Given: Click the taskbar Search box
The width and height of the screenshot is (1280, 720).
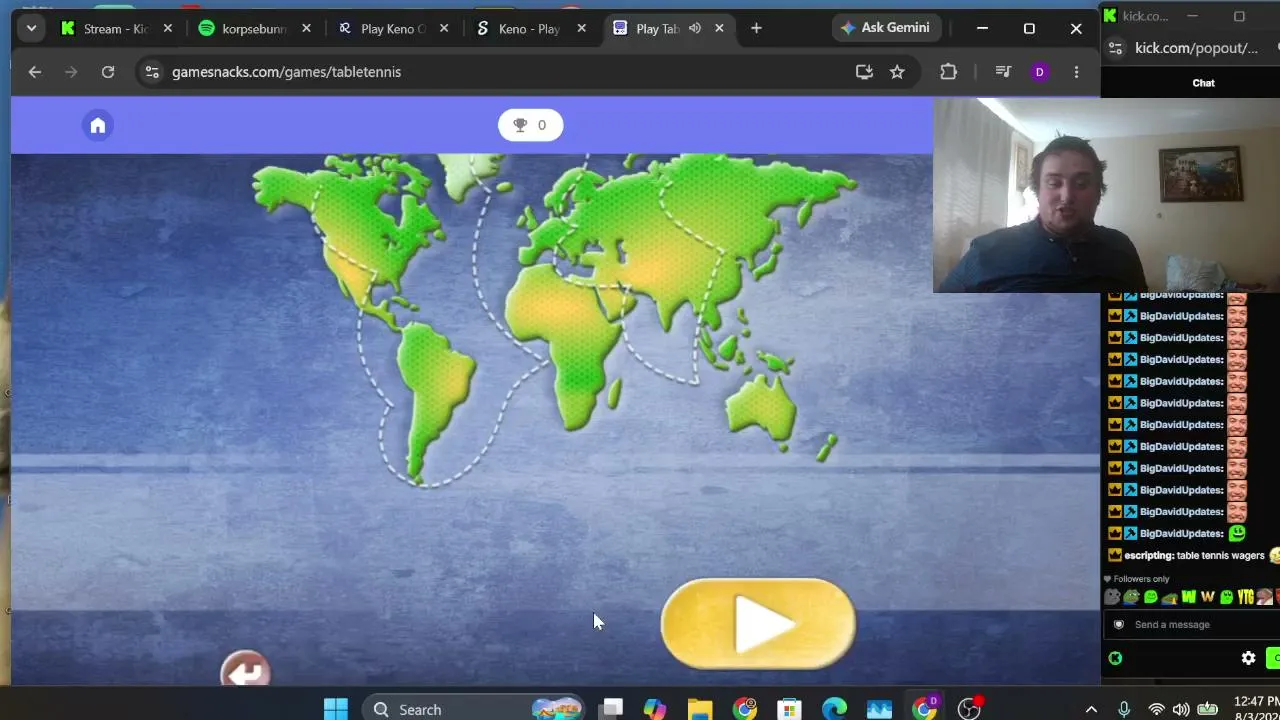Looking at the screenshot, I should tap(475, 709).
